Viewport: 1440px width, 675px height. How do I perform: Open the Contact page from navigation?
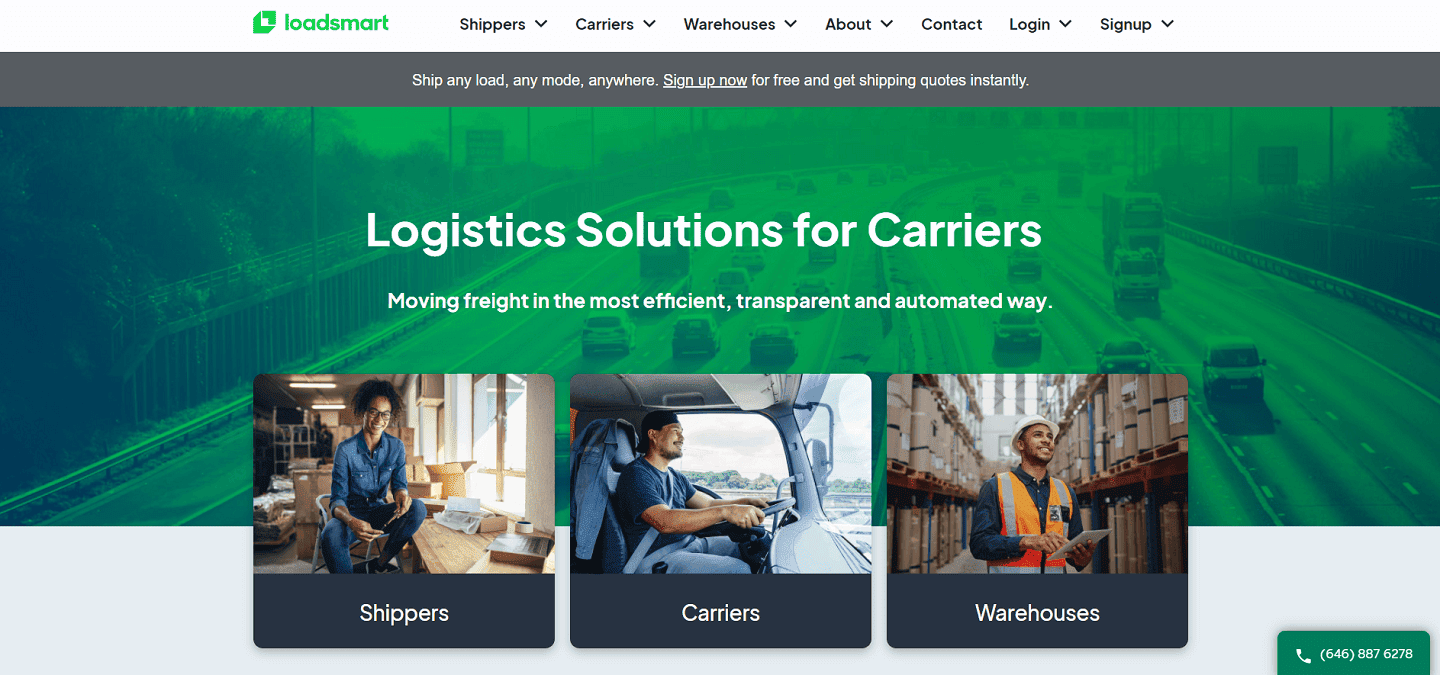(952, 24)
